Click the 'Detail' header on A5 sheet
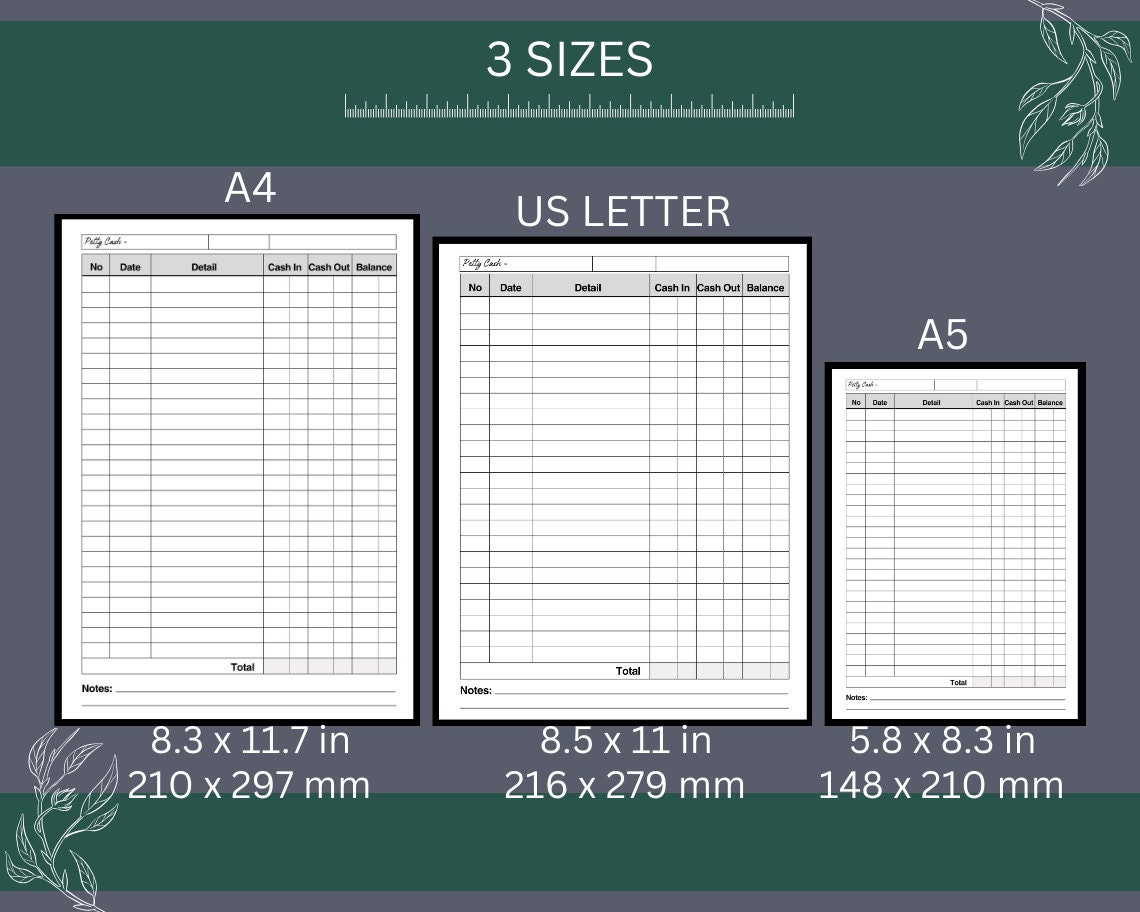Screen dimensions: 1140x912 pos(931,402)
